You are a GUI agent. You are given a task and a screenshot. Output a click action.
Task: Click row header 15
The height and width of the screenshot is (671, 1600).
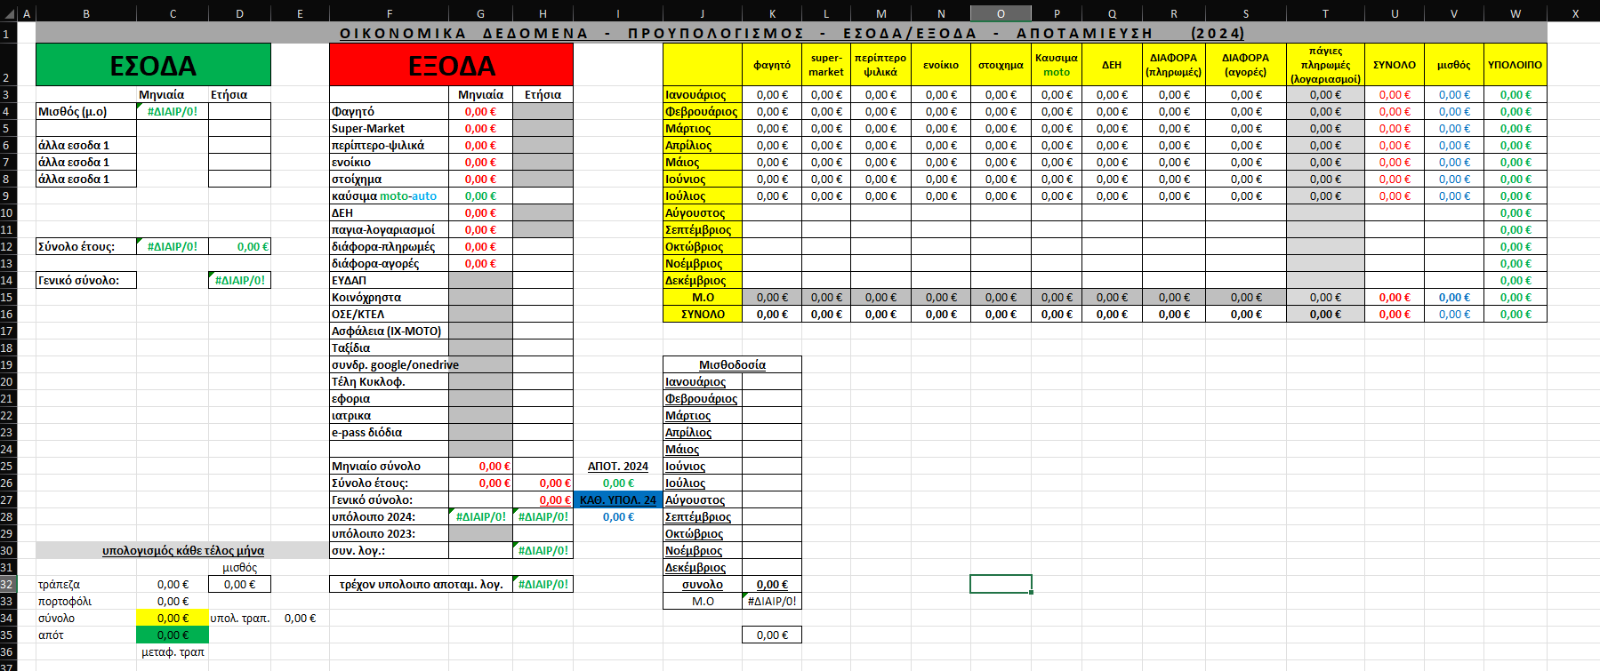click(x=7, y=297)
